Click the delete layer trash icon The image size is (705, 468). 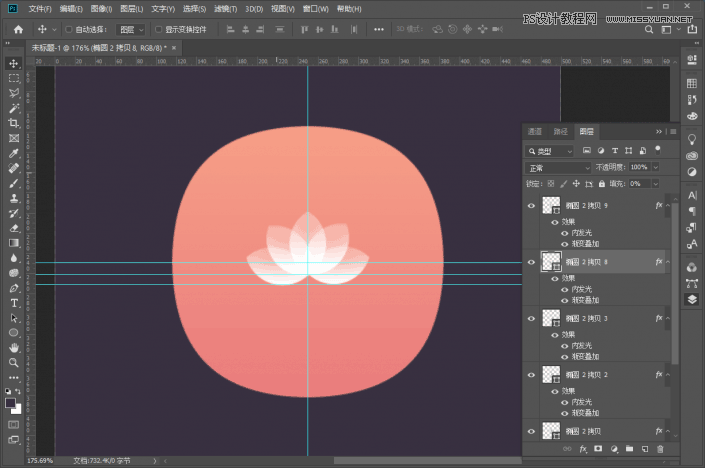tap(660, 449)
